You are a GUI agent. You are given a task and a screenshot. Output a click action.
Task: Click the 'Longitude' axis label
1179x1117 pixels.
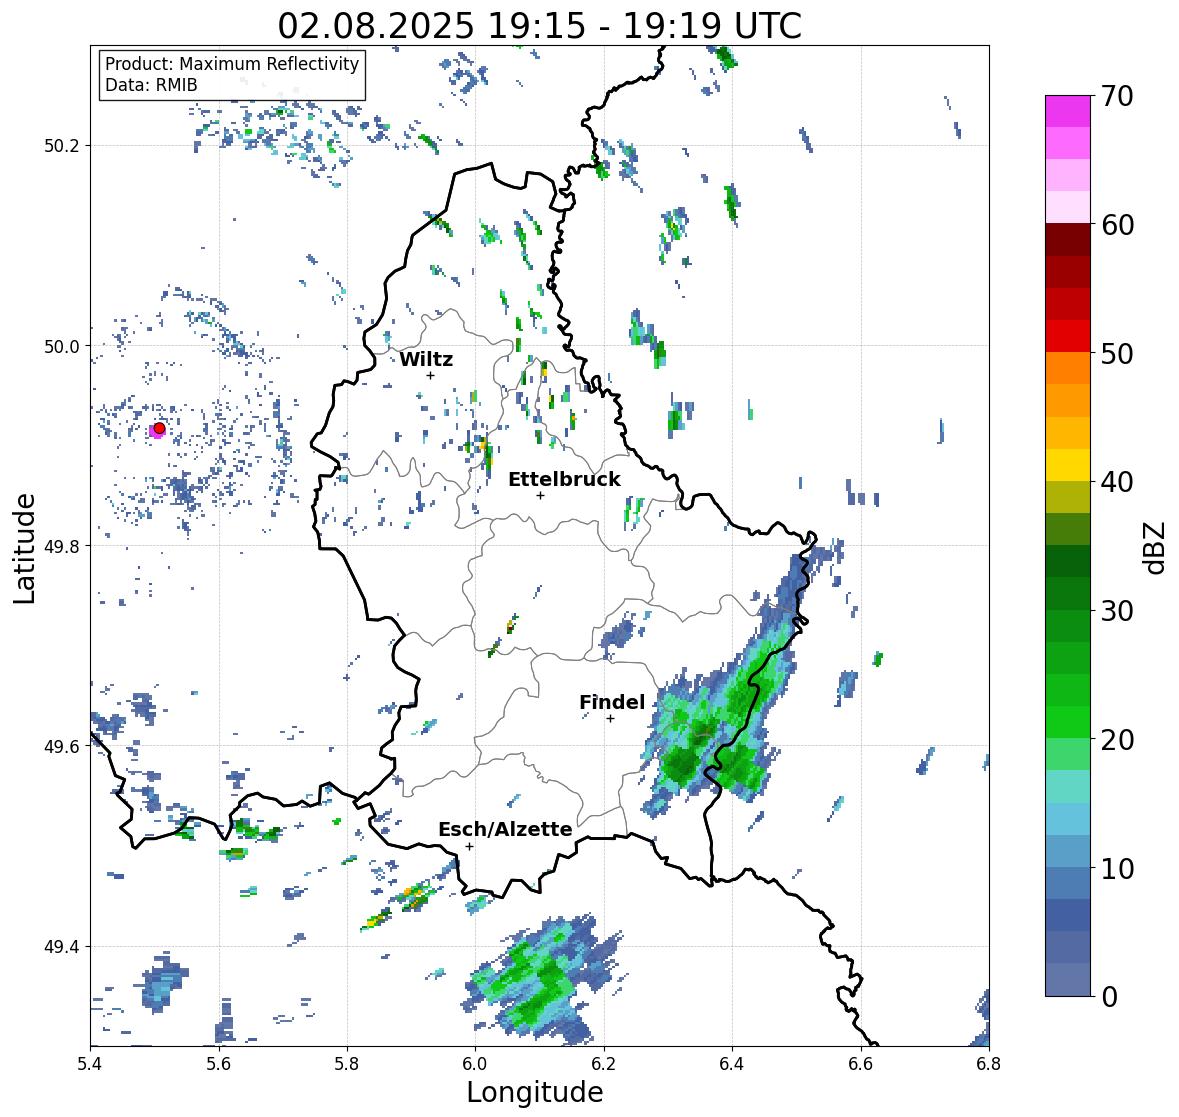[535, 1092]
